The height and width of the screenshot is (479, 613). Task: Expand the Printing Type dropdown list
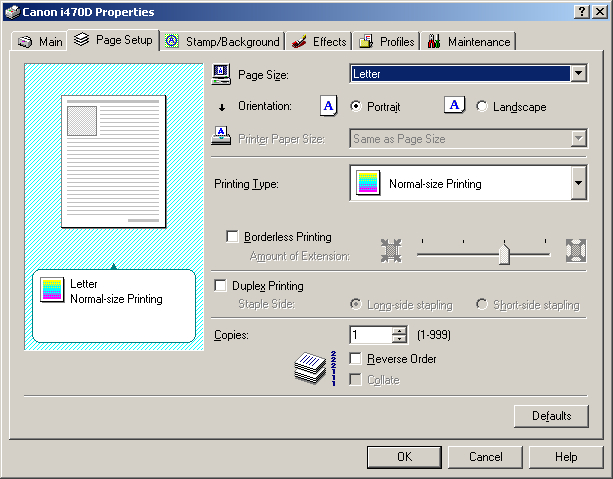click(x=578, y=184)
